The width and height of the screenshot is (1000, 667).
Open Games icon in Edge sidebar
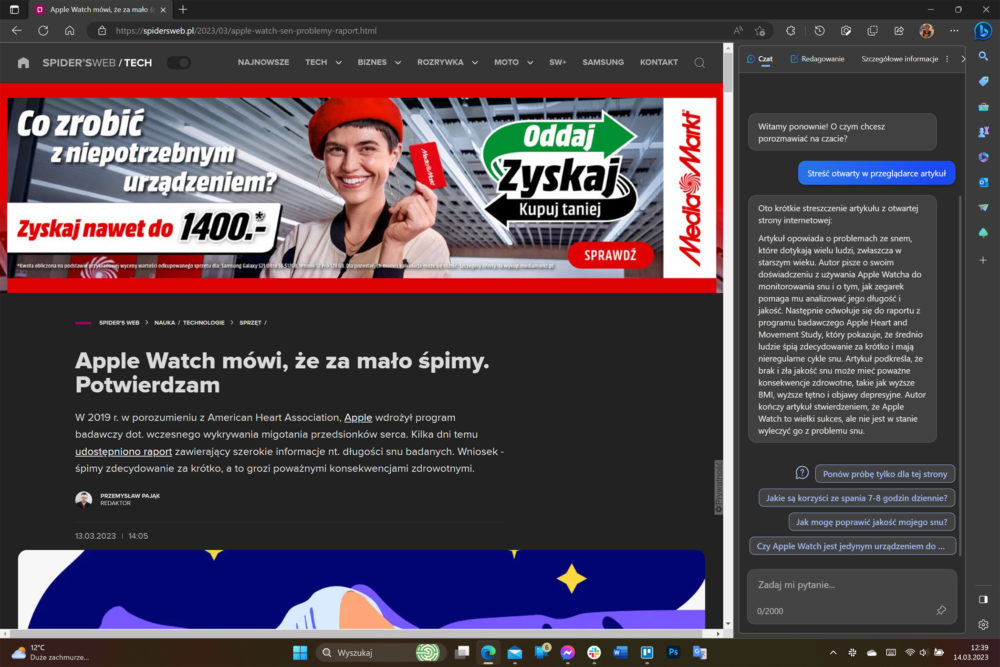[x=983, y=132]
